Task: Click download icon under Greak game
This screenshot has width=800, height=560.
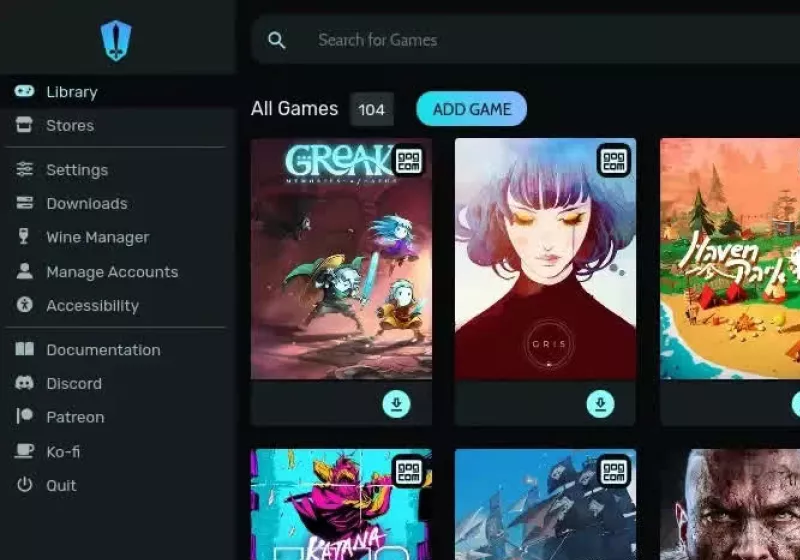Action: click(396, 404)
